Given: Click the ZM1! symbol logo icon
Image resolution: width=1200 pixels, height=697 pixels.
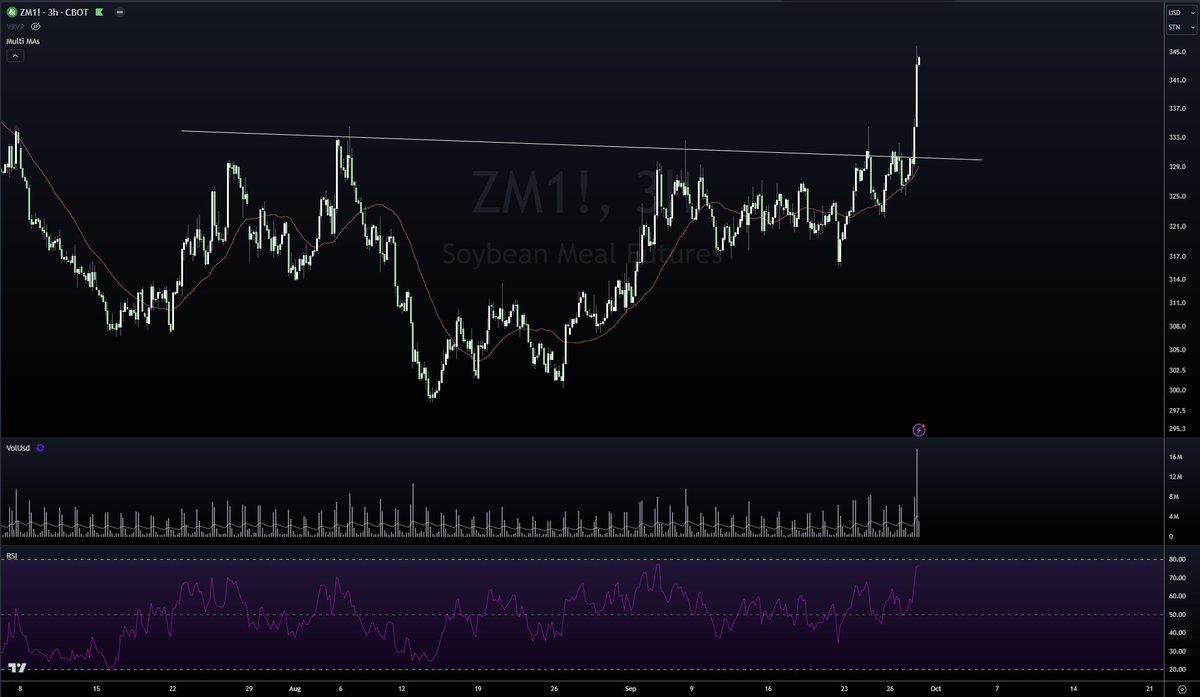Looking at the screenshot, I should [x=12, y=12].
